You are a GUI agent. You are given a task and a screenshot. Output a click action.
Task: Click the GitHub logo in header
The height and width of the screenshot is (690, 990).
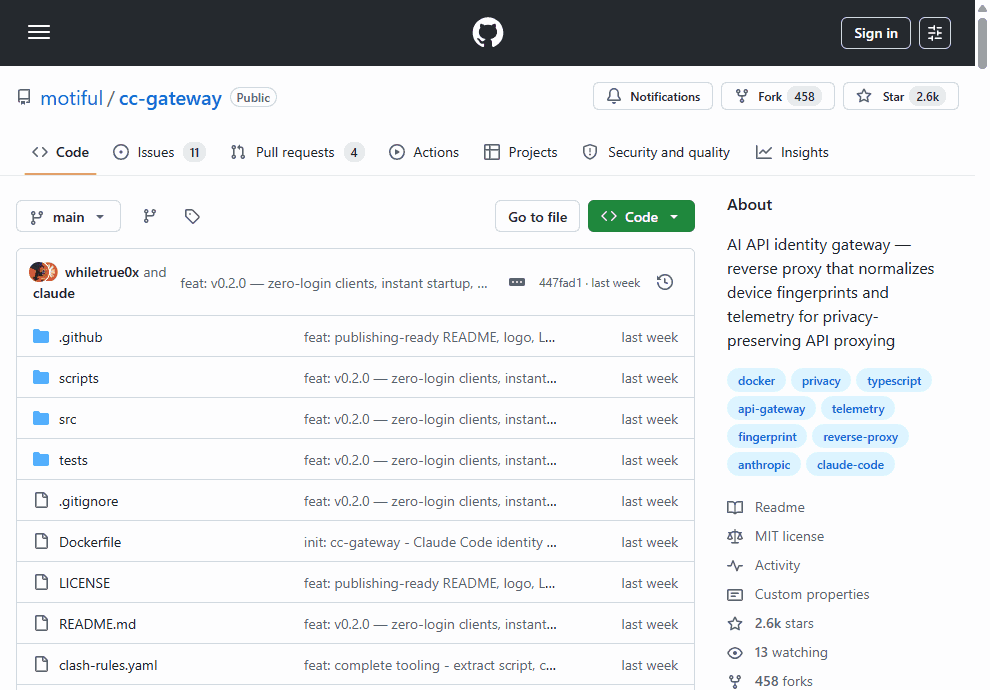[x=488, y=33]
